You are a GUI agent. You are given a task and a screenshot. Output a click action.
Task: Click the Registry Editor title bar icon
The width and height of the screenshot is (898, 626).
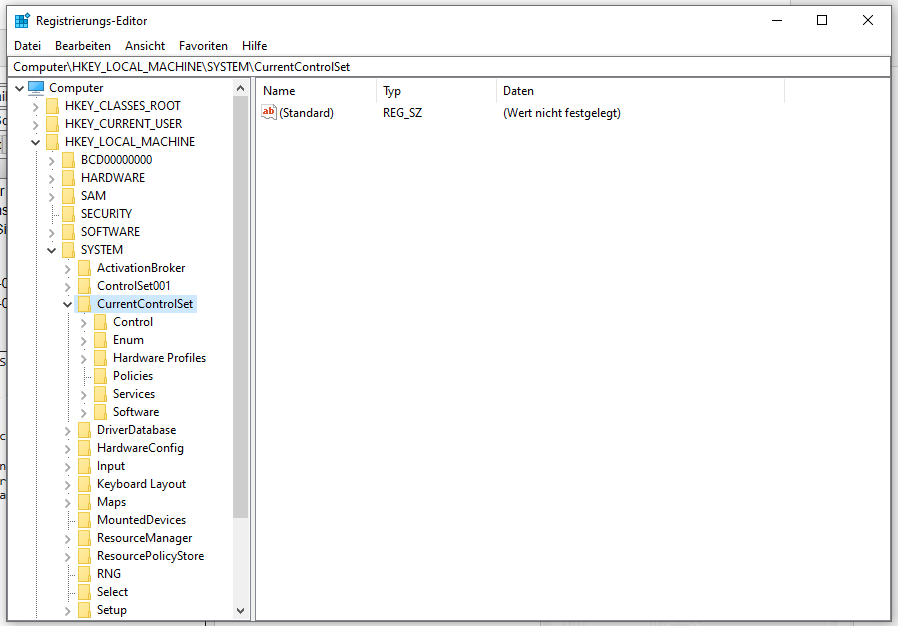pos(22,21)
